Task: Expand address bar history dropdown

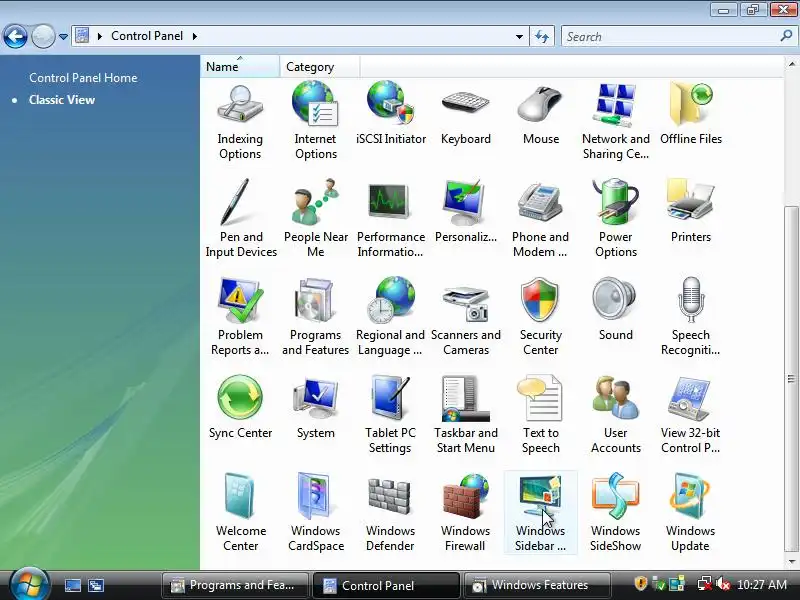Action: (519, 37)
